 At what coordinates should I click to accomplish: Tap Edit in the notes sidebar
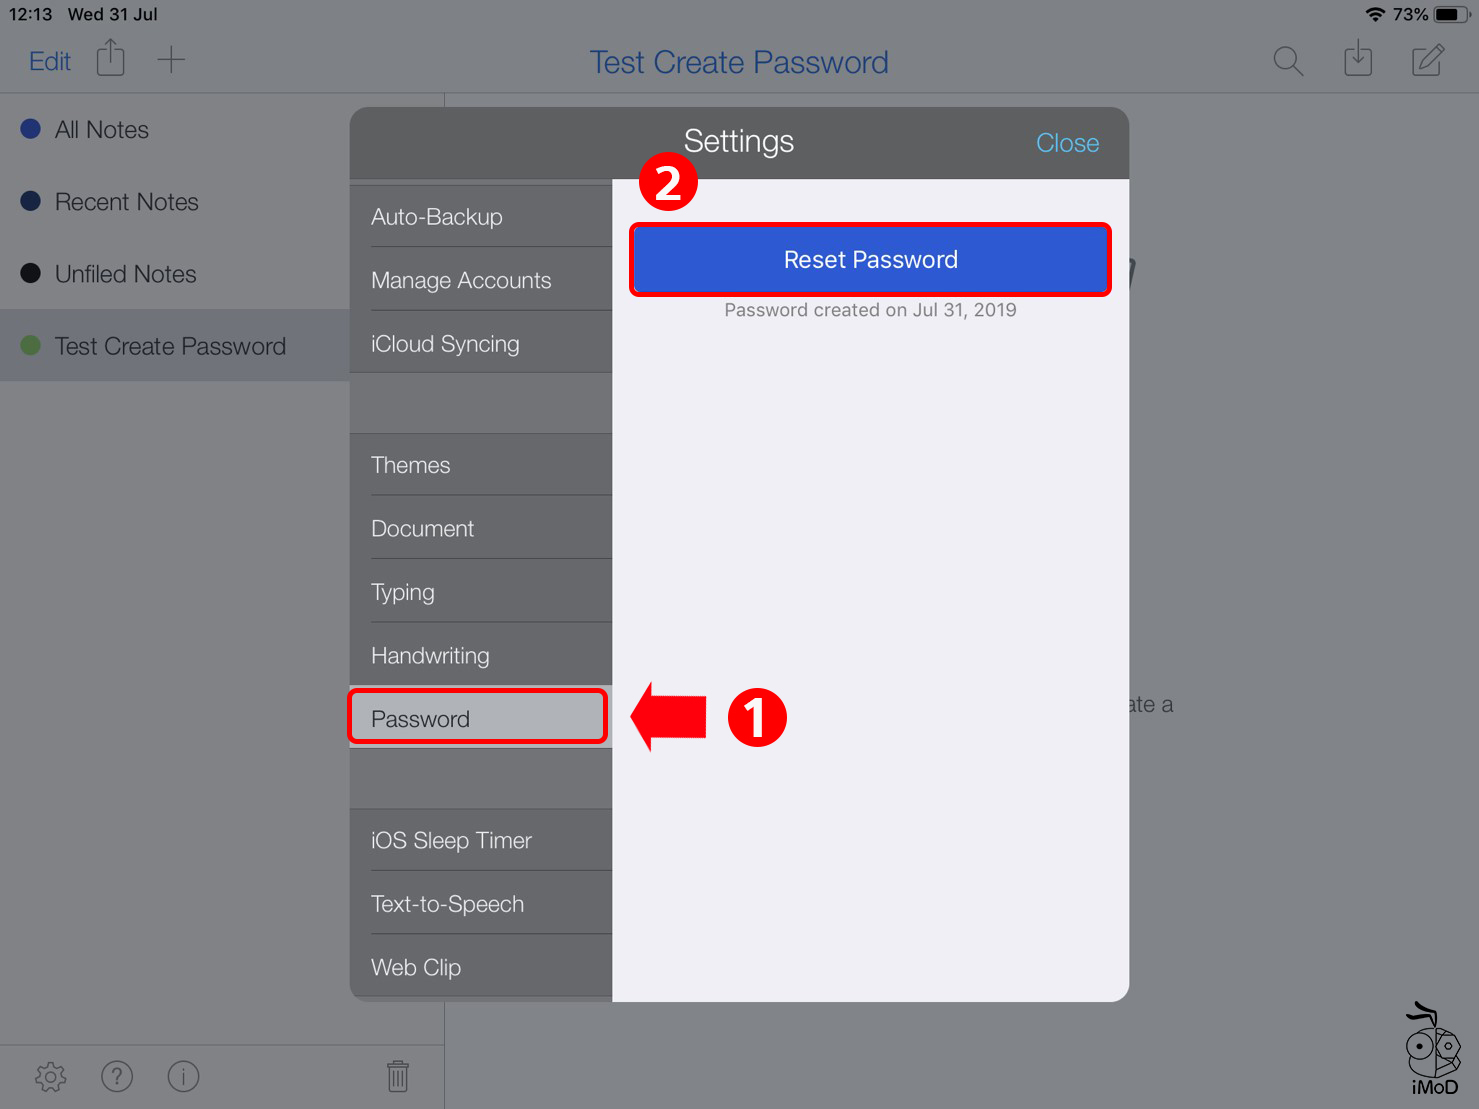tap(49, 61)
